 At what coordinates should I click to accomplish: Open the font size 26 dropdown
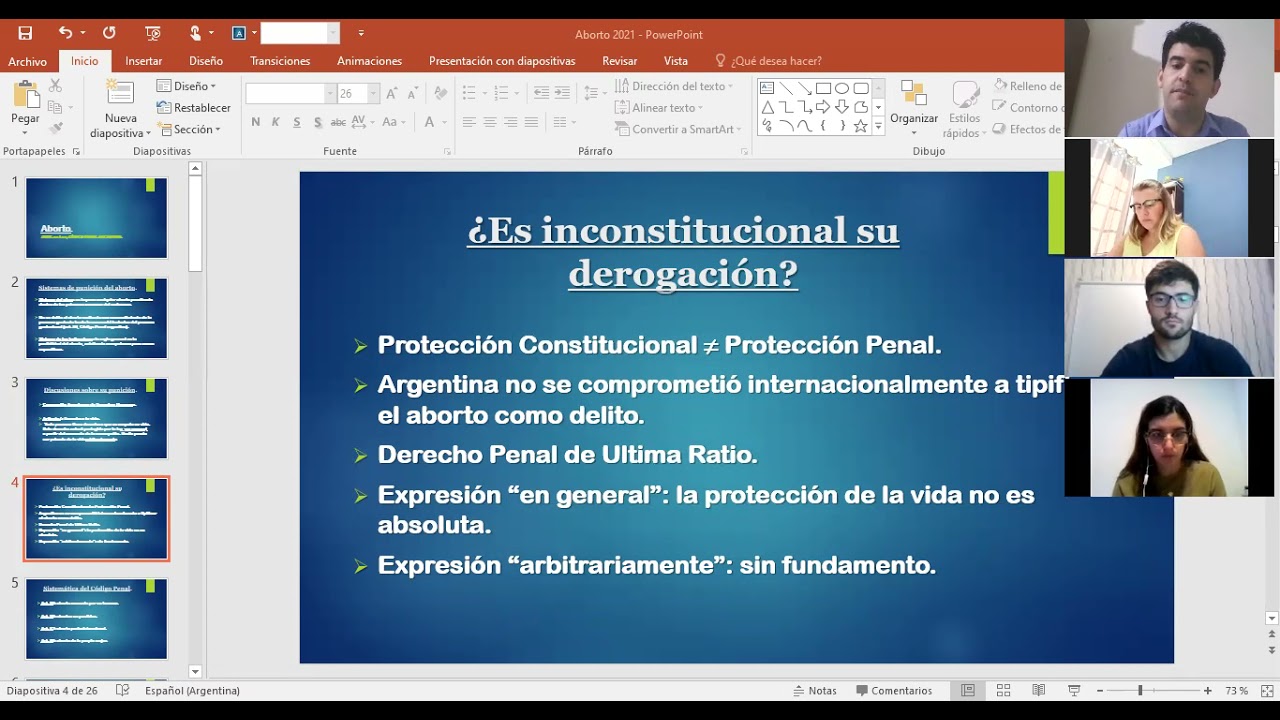(374, 93)
